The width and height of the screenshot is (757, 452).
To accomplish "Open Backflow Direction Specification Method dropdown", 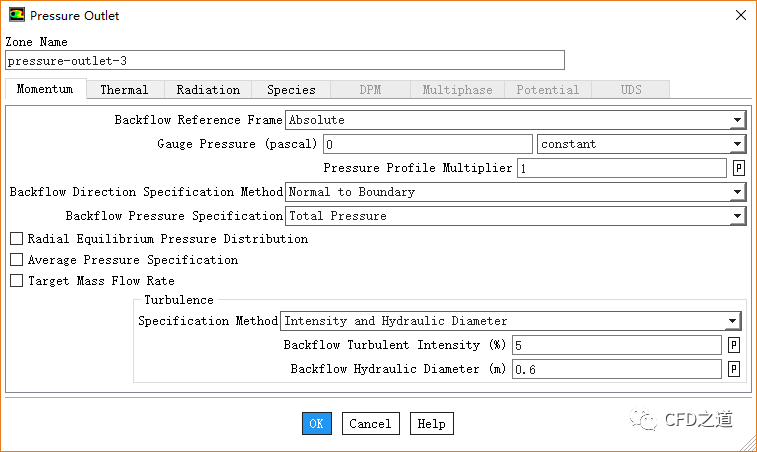I will click(x=515, y=192).
